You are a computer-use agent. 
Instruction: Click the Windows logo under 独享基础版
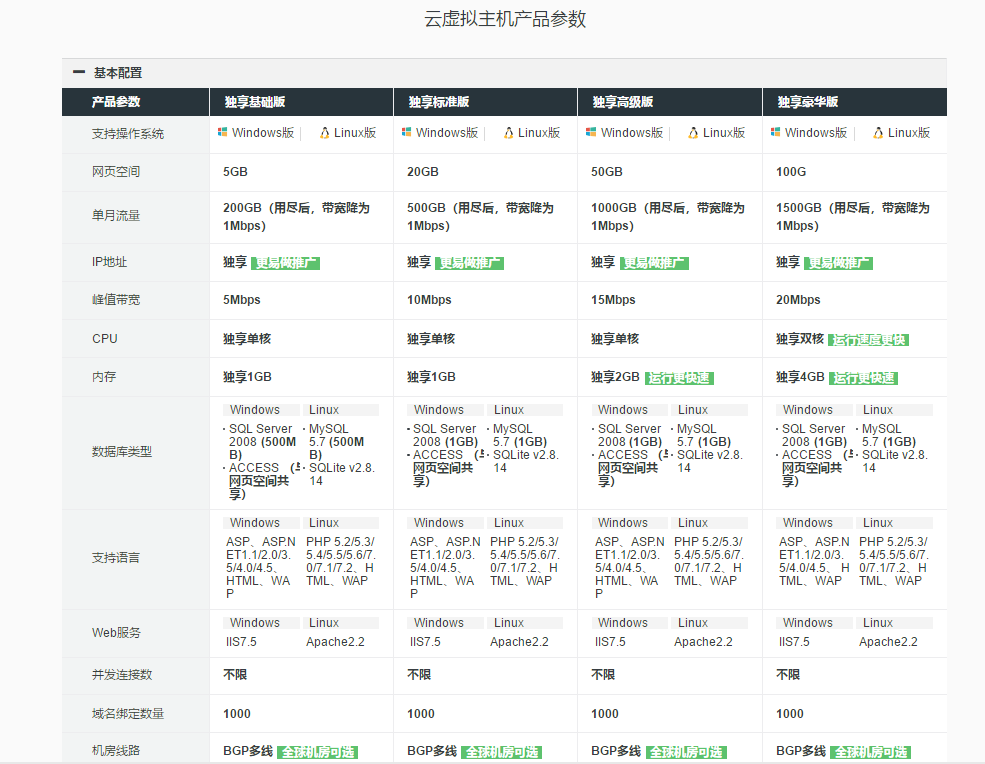point(222,132)
